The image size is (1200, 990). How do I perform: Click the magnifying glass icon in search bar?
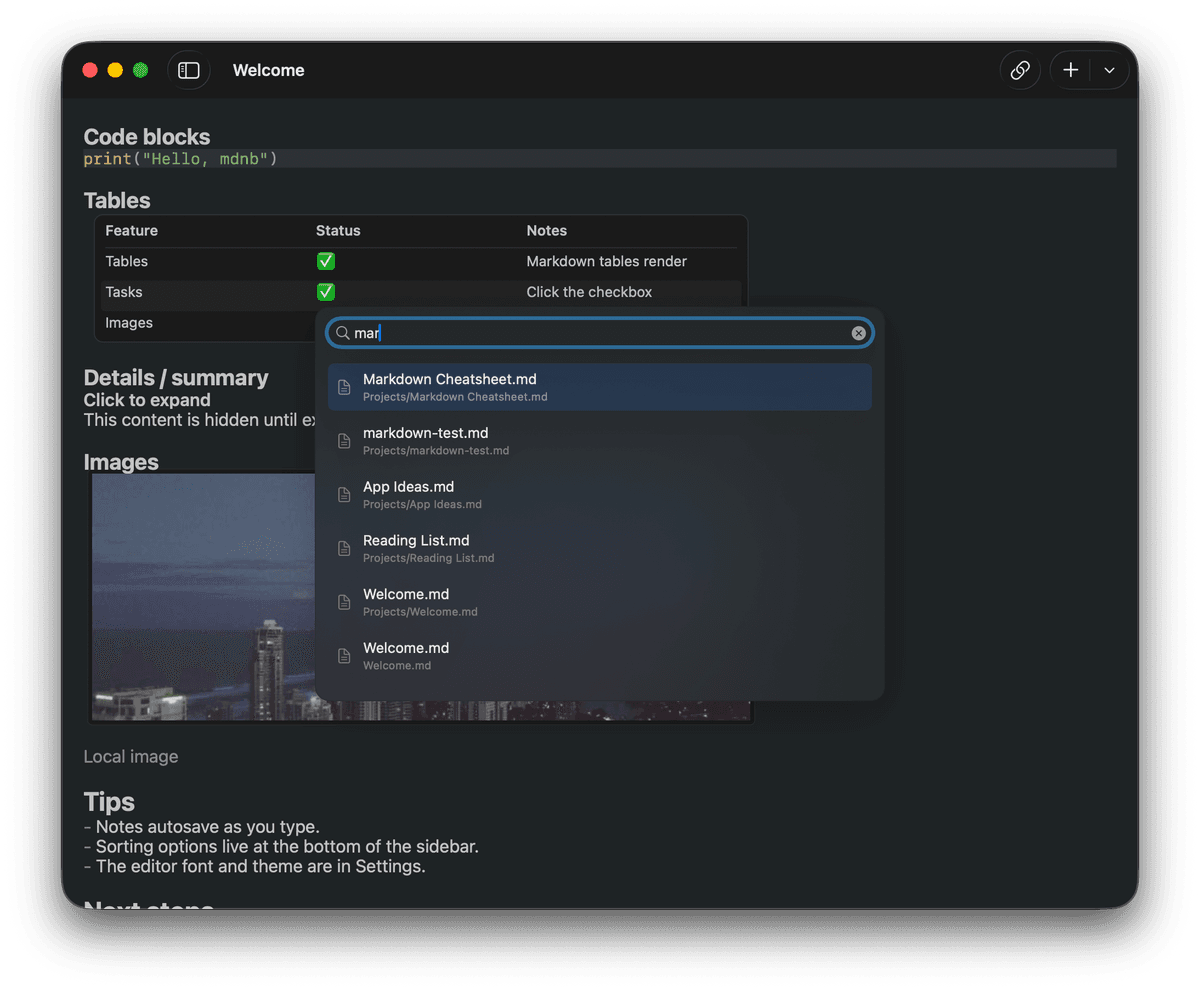(x=344, y=332)
